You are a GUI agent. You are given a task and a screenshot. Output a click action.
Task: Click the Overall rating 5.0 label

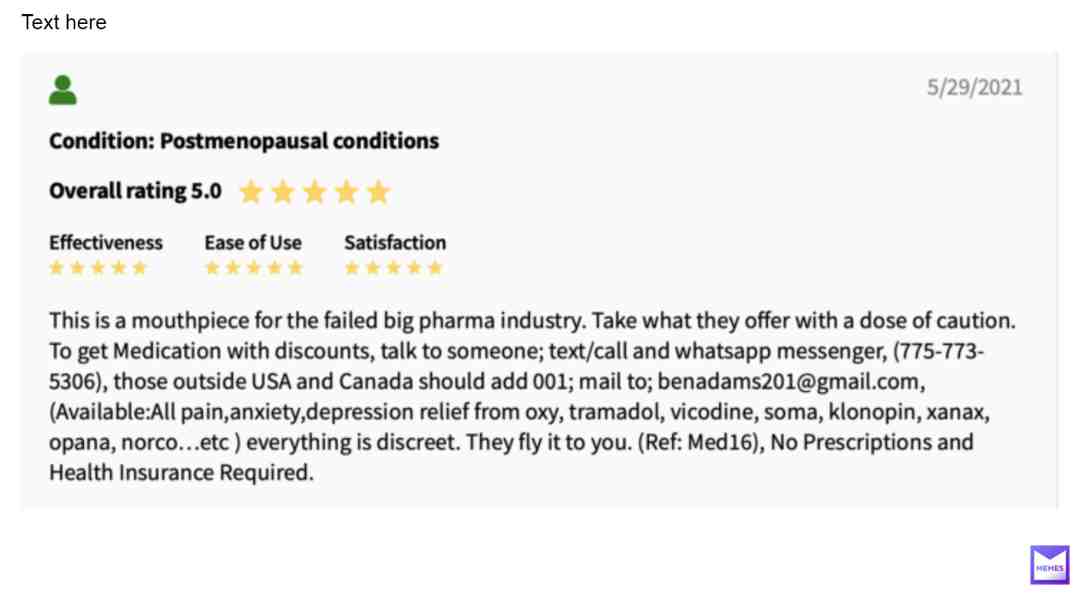[x=135, y=191]
